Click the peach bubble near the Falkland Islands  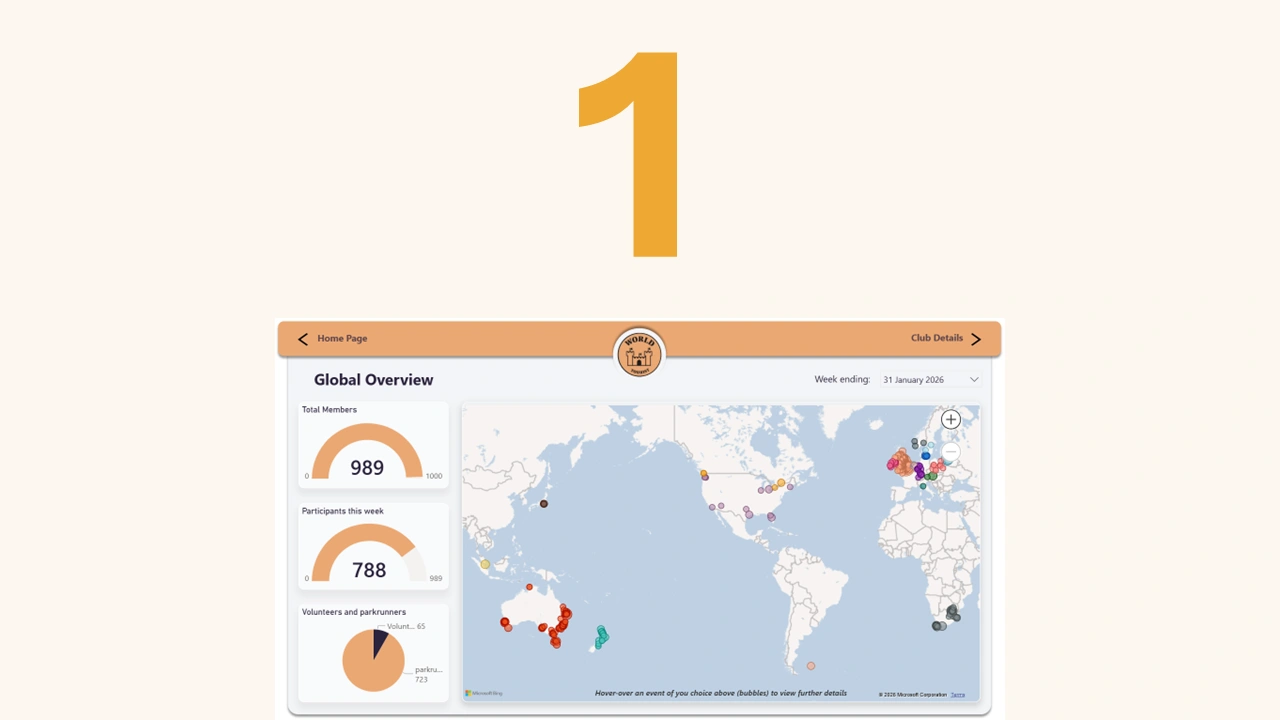811,666
